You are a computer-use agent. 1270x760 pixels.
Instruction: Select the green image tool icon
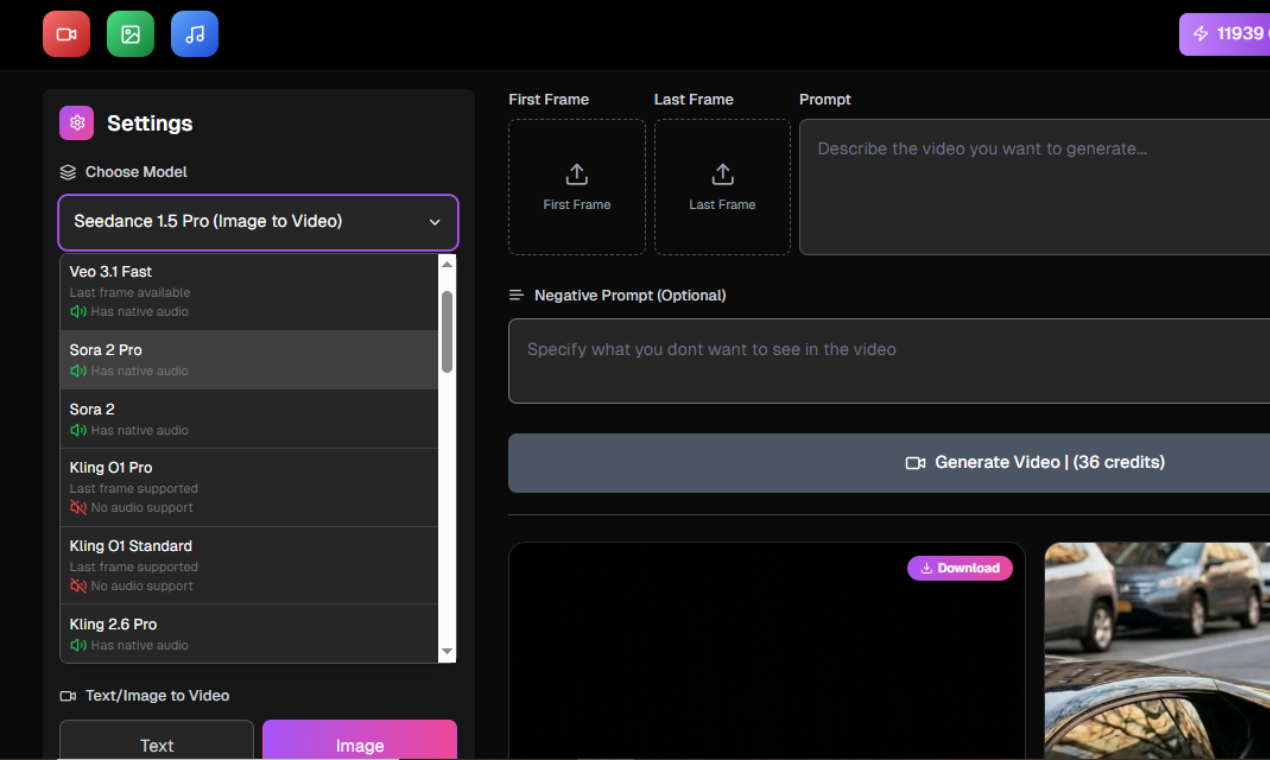coord(130,33)
